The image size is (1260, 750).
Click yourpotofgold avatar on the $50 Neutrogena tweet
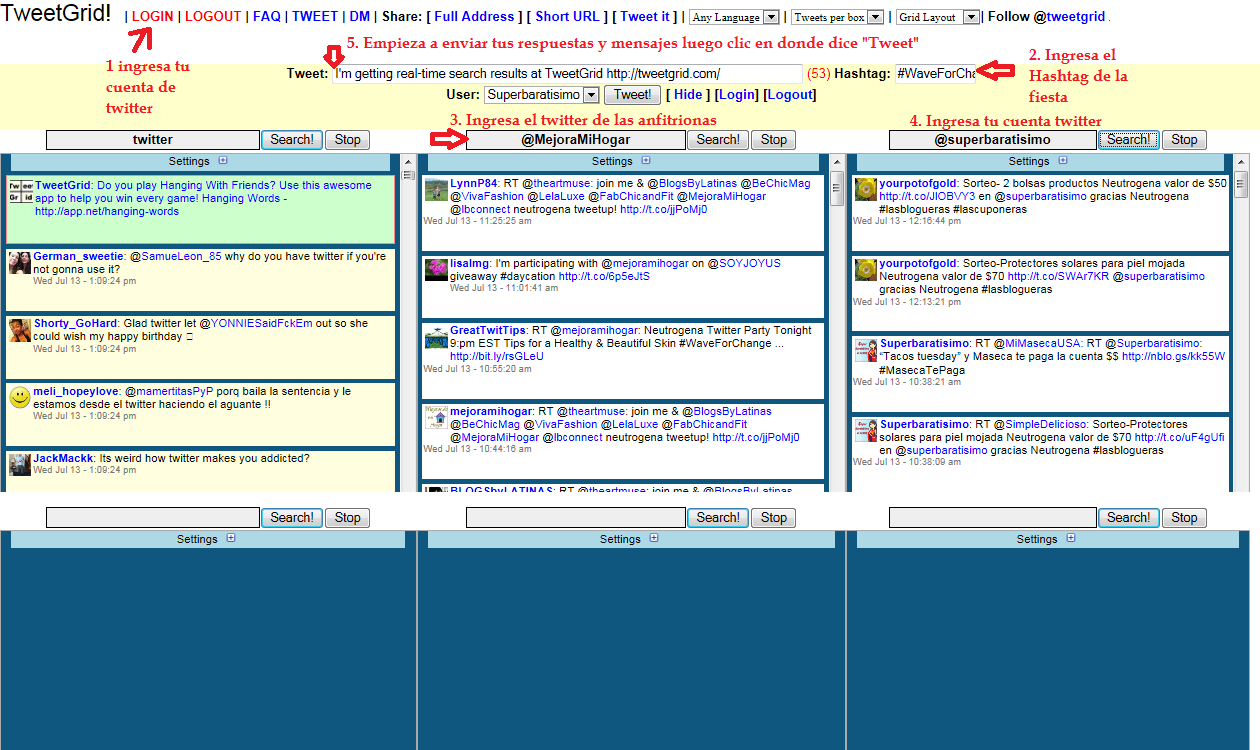pos(866,190)
